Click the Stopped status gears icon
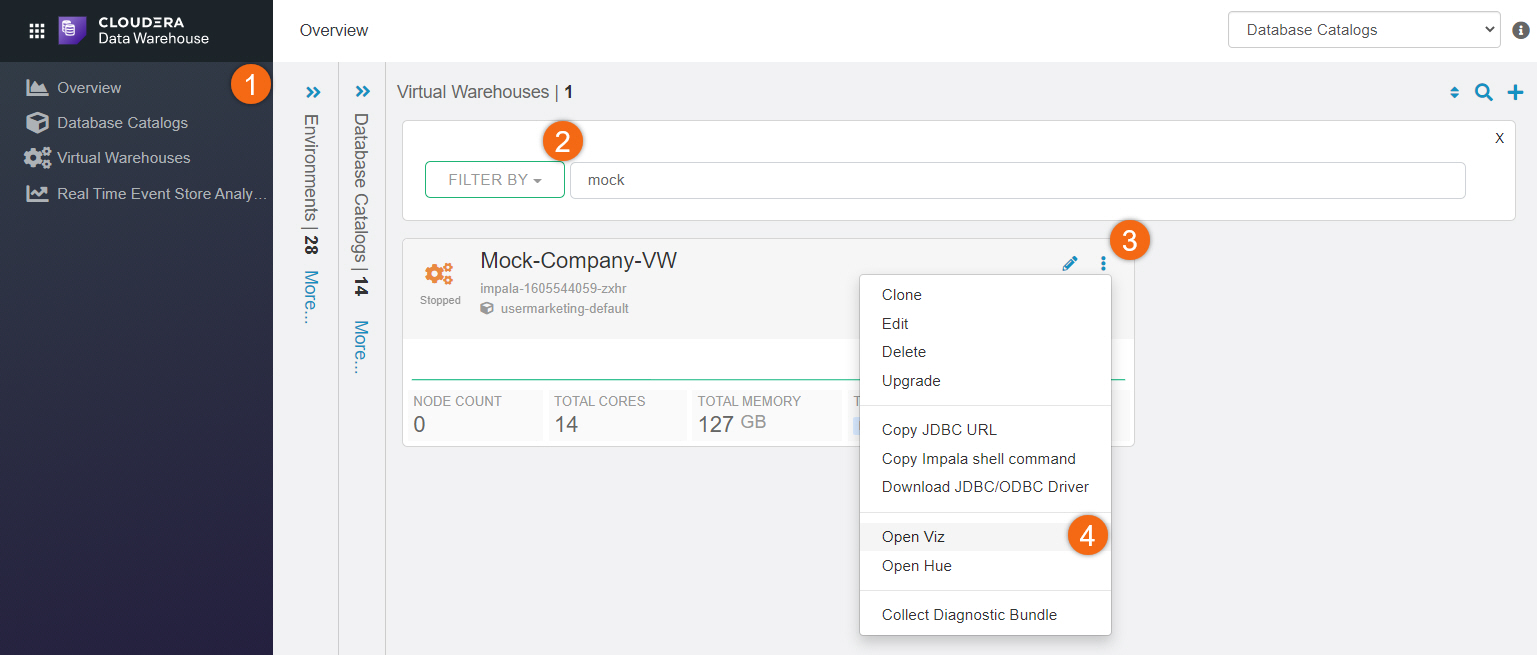Screen dimensions: 1537x655 click(x=439, y=274)
